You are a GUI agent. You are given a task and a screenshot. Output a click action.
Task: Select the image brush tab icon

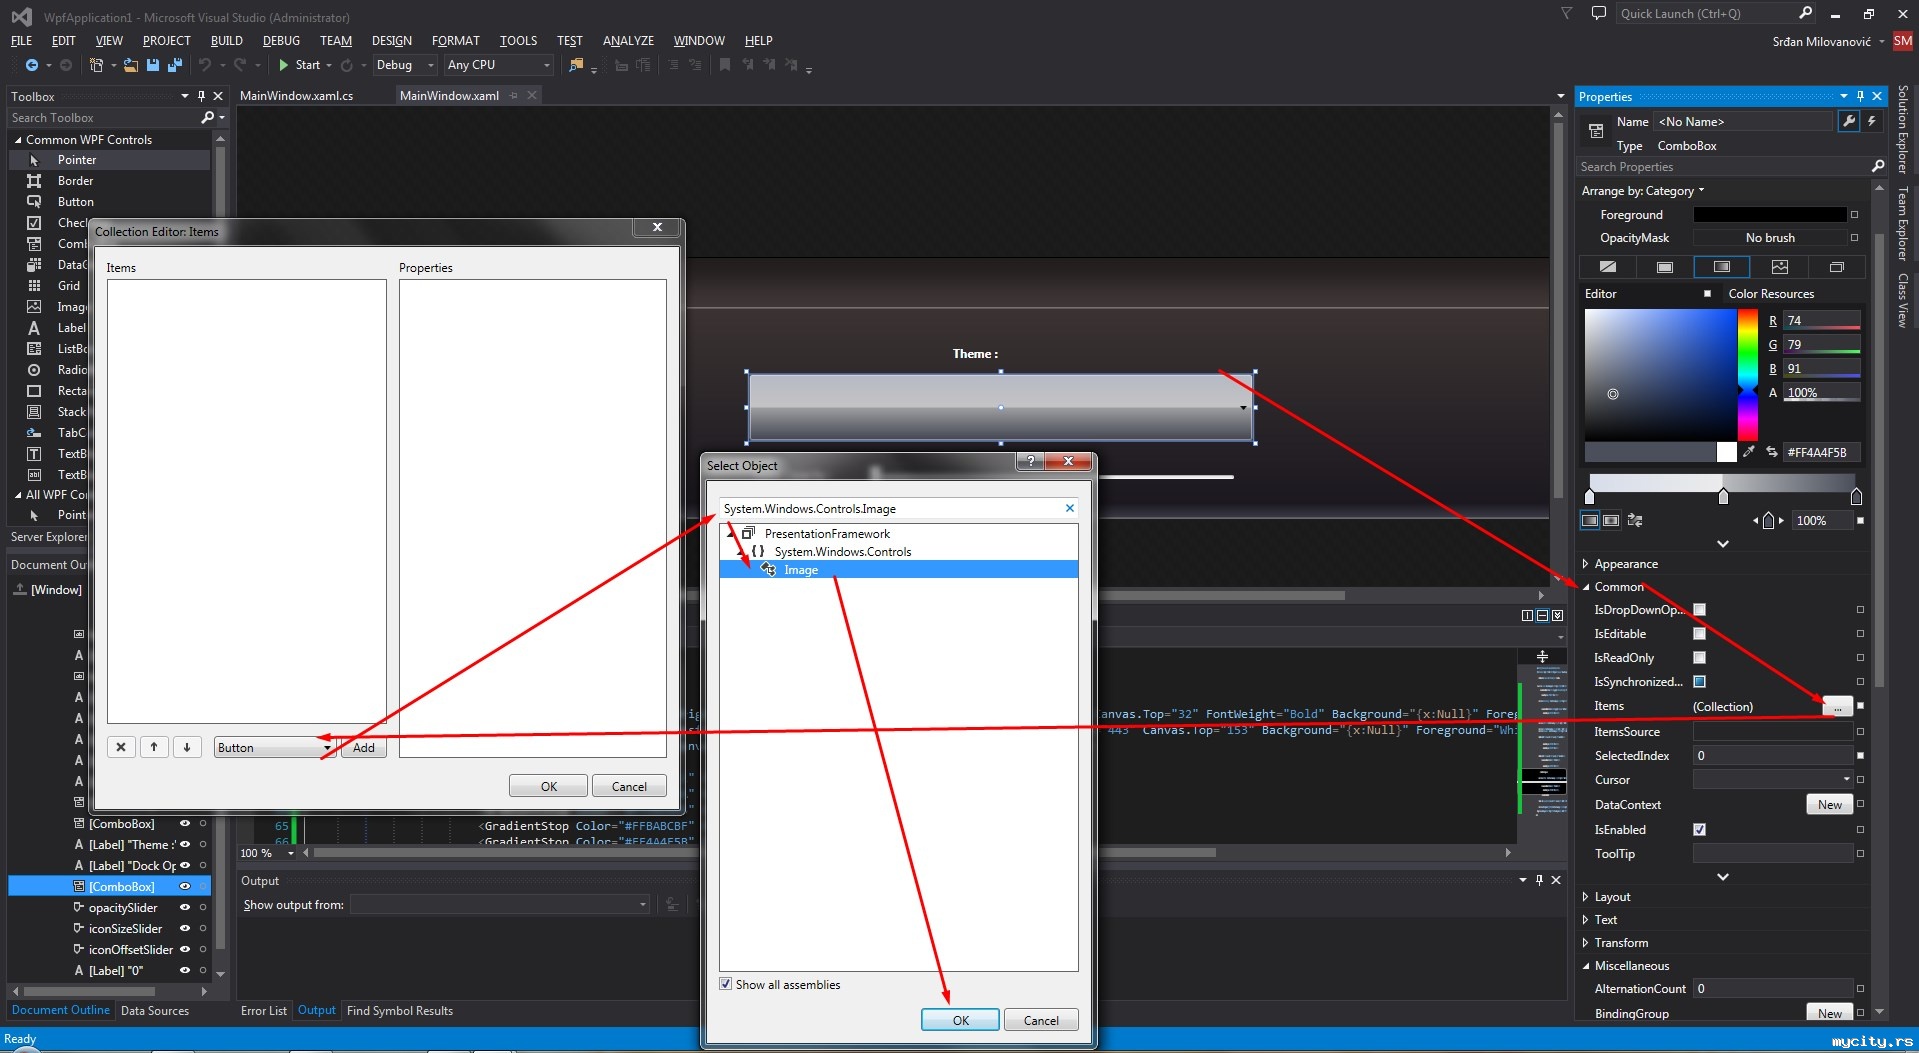(1779, 267)
